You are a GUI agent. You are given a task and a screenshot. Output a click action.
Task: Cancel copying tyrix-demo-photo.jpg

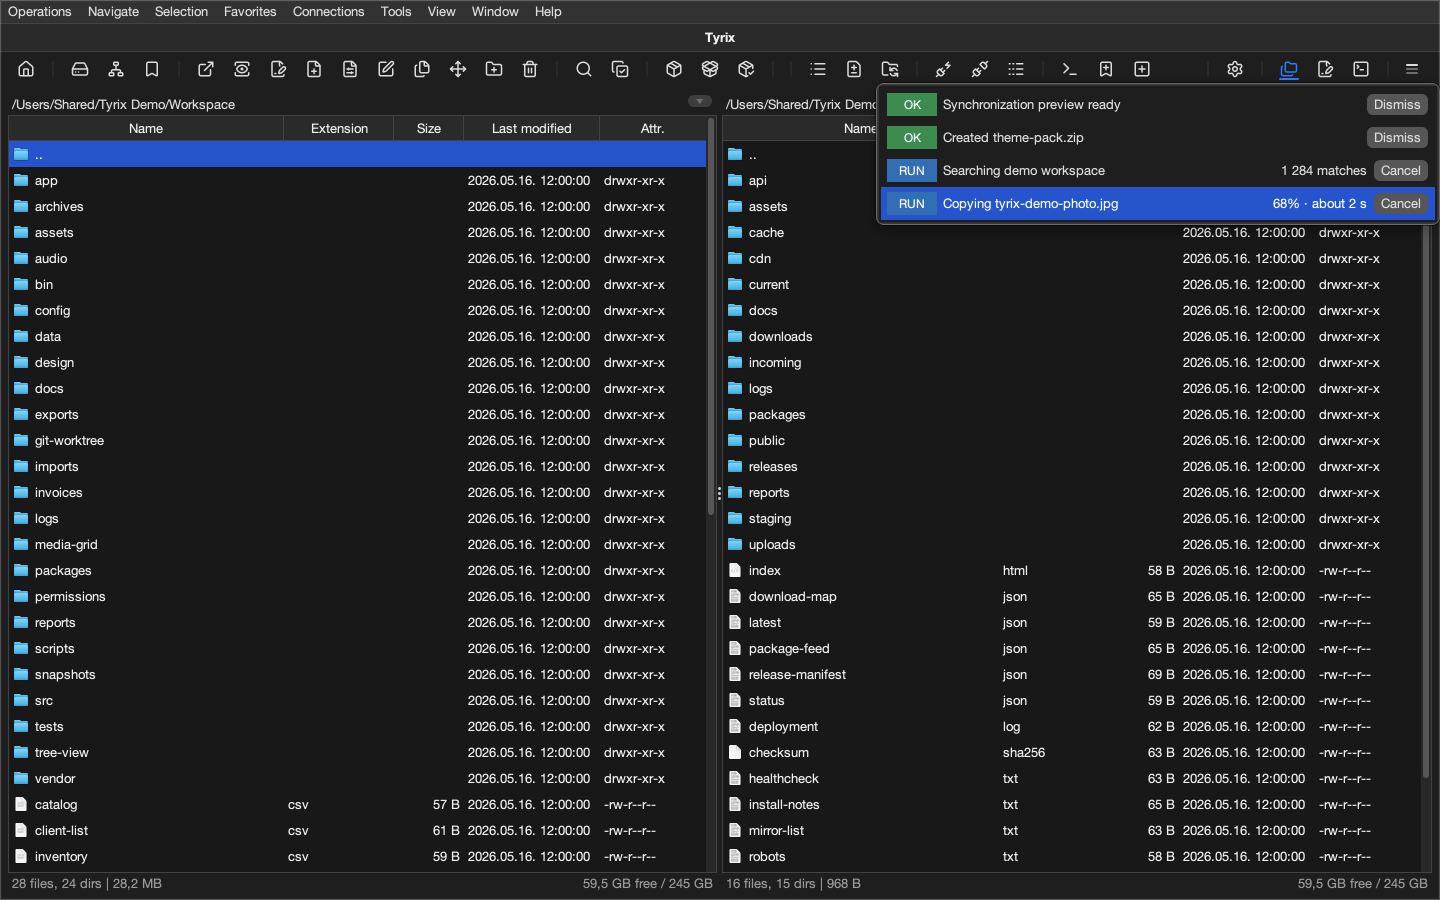[1400, 204]
